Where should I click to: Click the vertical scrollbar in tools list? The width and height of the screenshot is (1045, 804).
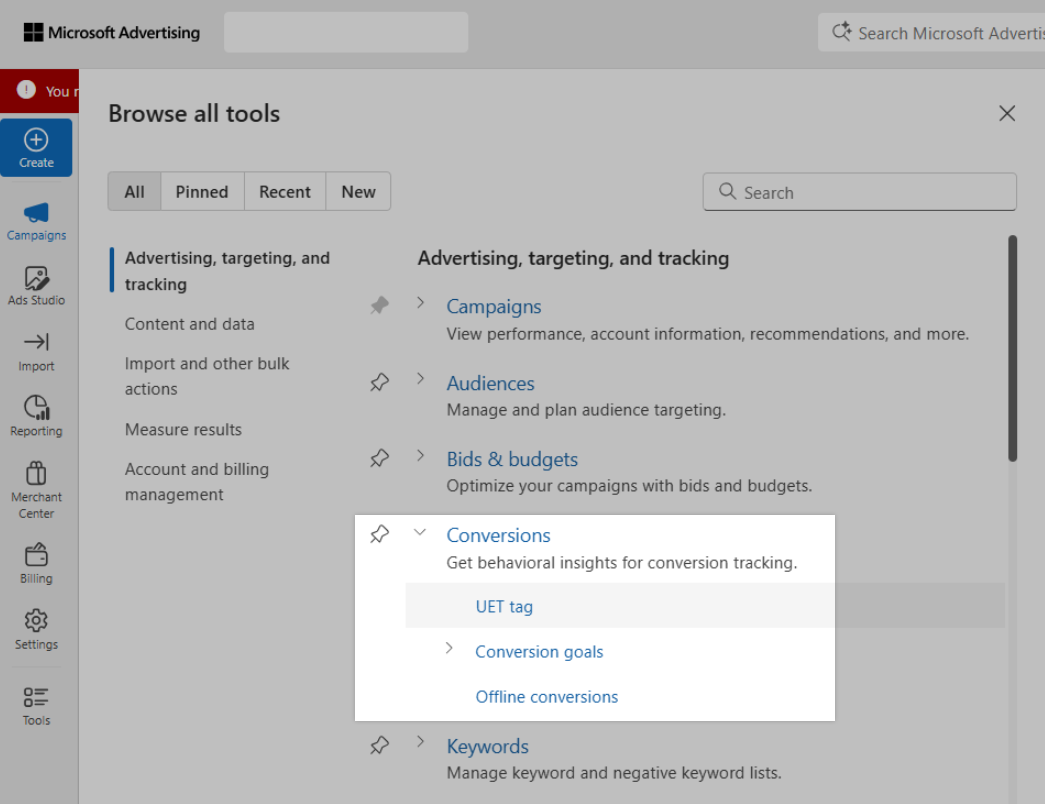(1012, 348)
